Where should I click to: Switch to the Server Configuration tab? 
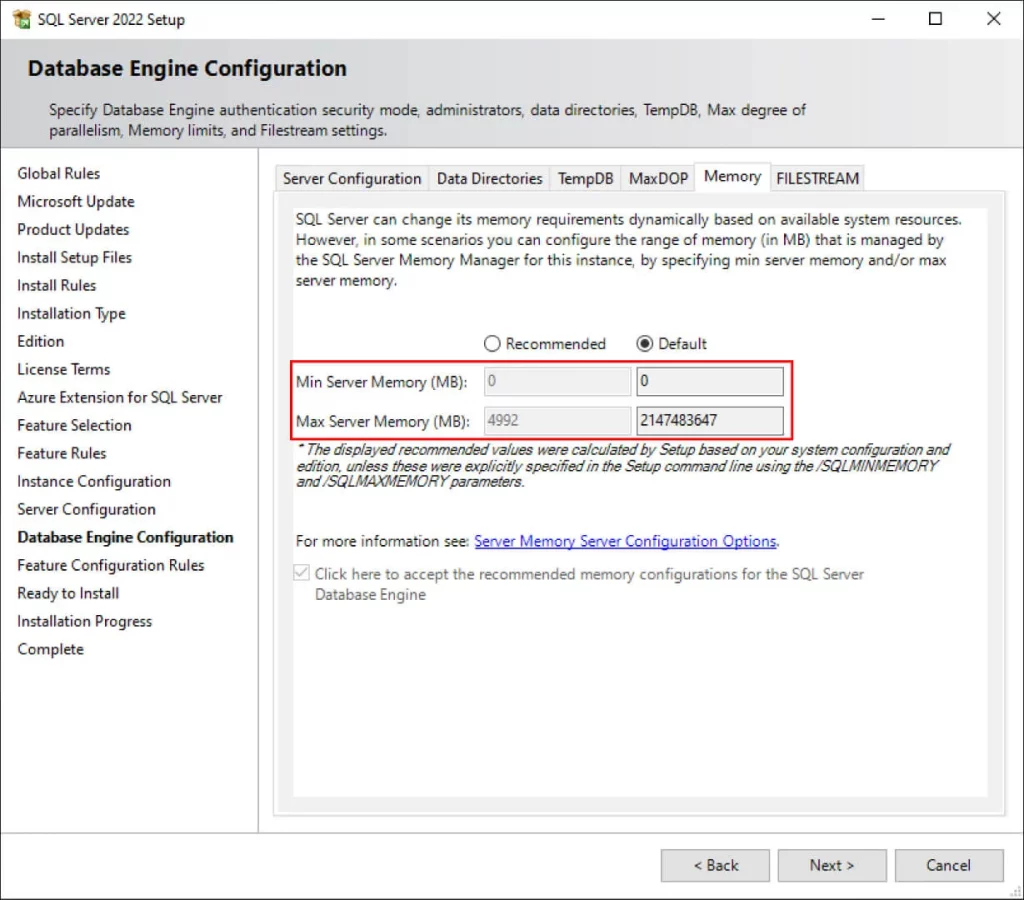point(351,178)
